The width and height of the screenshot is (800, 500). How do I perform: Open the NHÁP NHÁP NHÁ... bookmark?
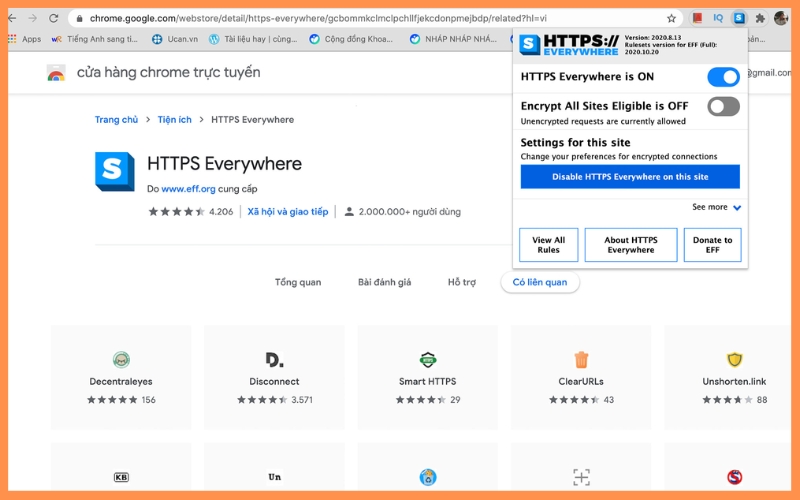(x=453, y=39)
